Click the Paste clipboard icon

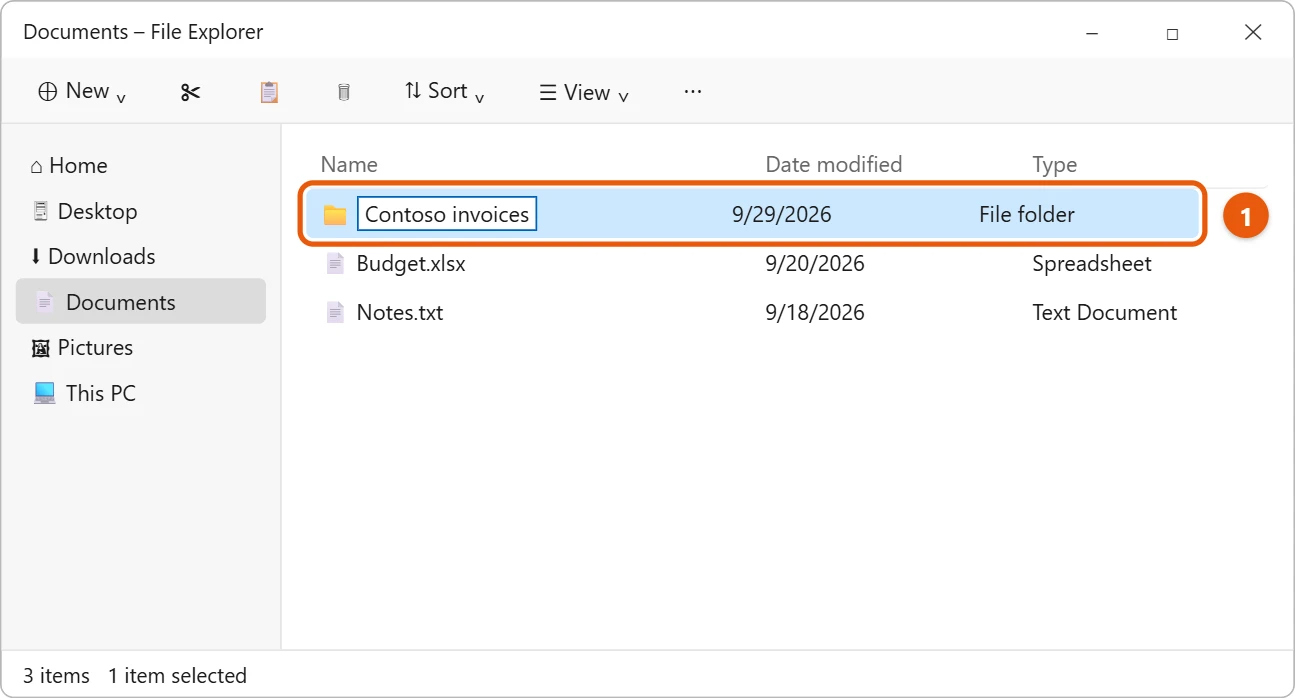tap(268, 92)
